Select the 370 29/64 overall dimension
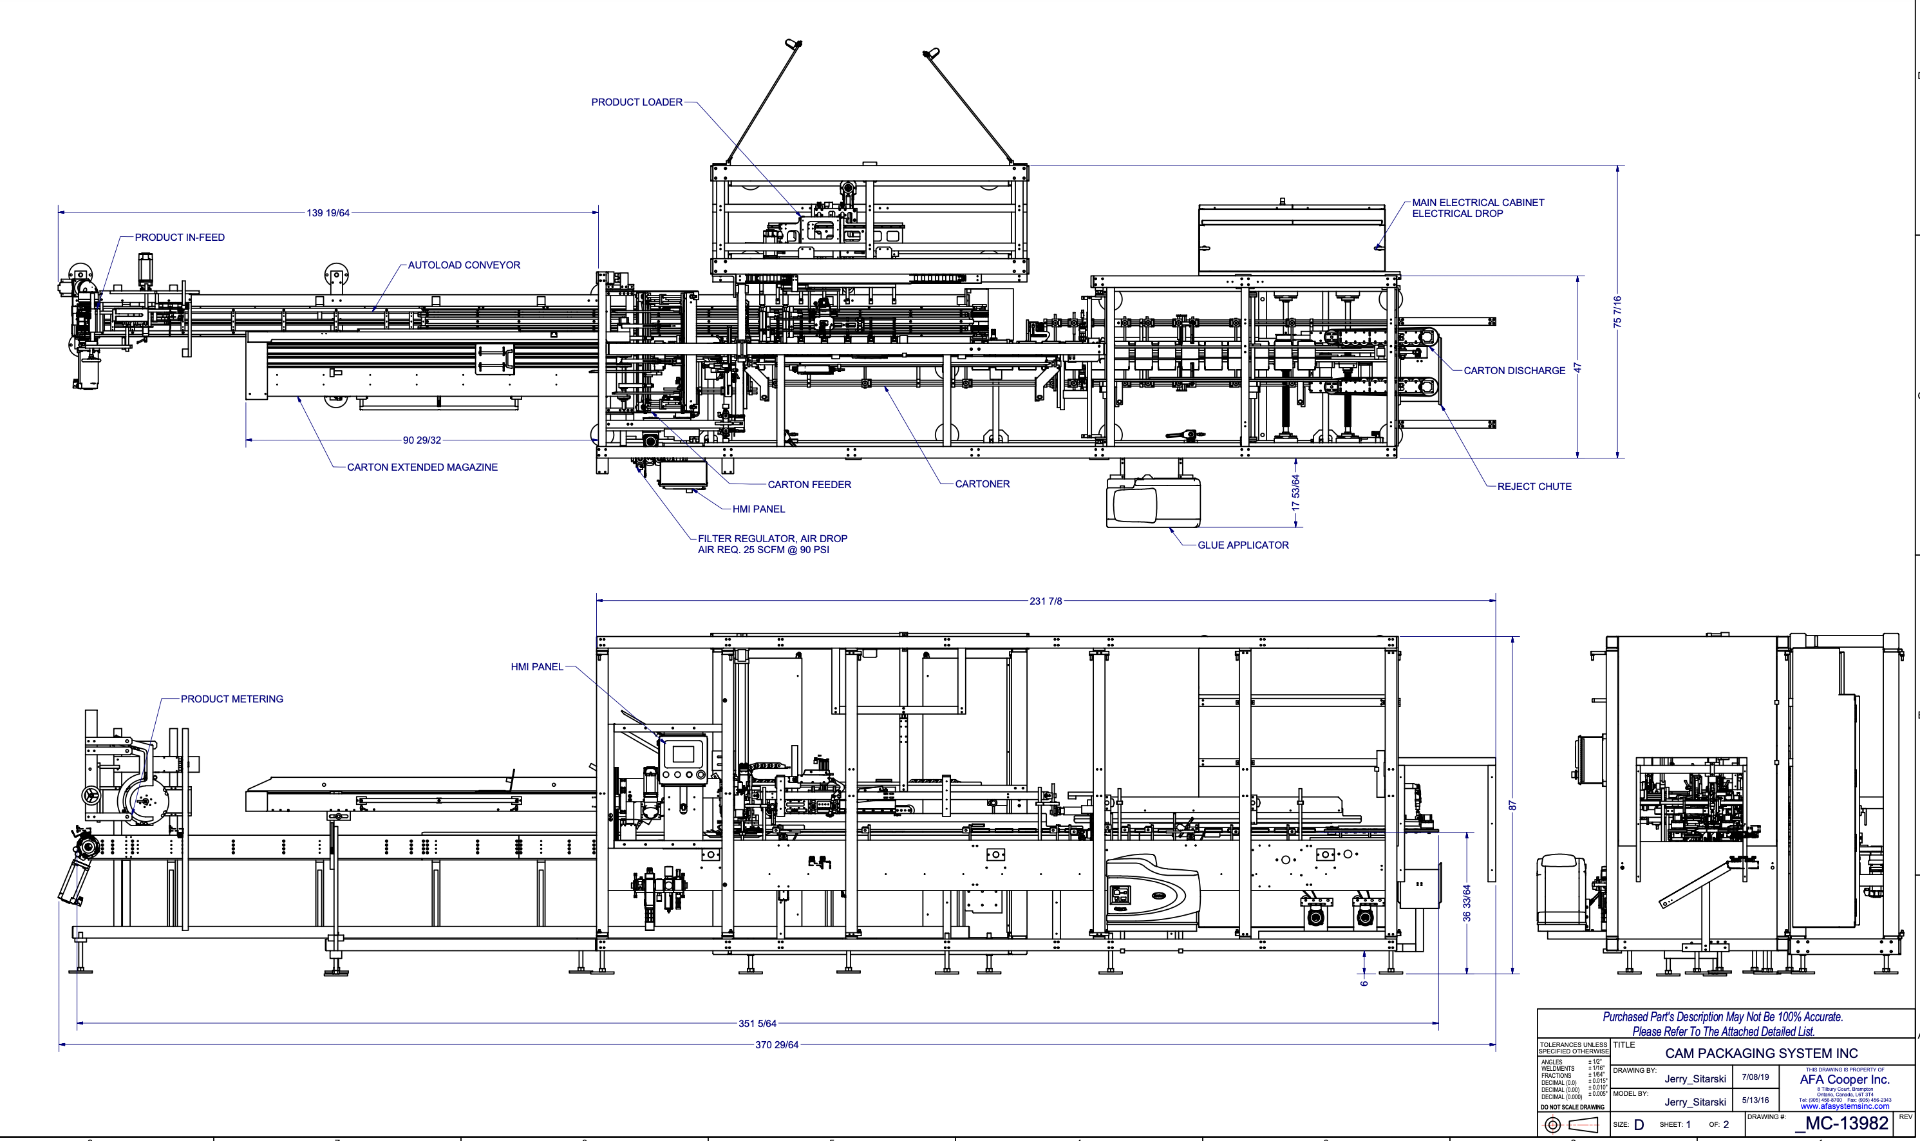Image resolution: width=1920 pixels, height=1141 pixels. pyautogui.click(x=777, y=1045)
